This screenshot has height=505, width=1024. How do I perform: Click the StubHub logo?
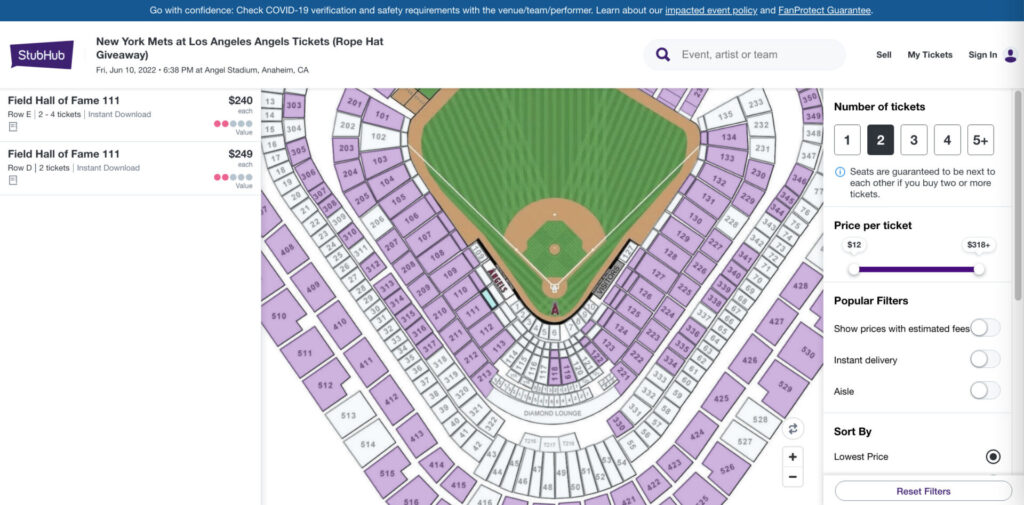tap(42, 55)
